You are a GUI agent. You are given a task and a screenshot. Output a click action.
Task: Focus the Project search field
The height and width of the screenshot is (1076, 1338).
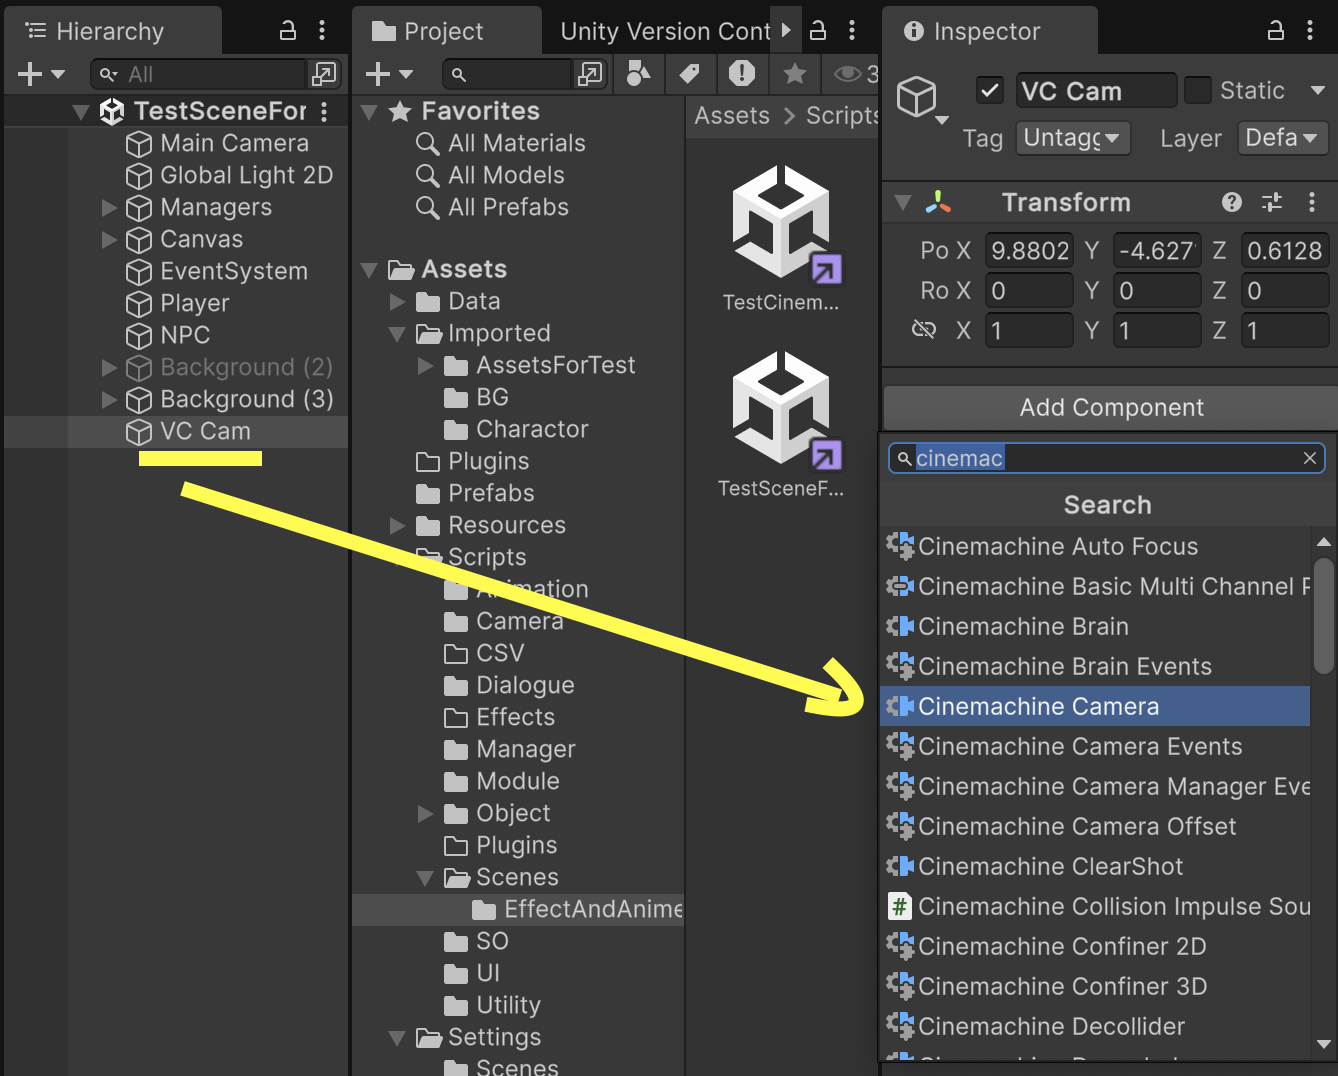coord(509,74)
